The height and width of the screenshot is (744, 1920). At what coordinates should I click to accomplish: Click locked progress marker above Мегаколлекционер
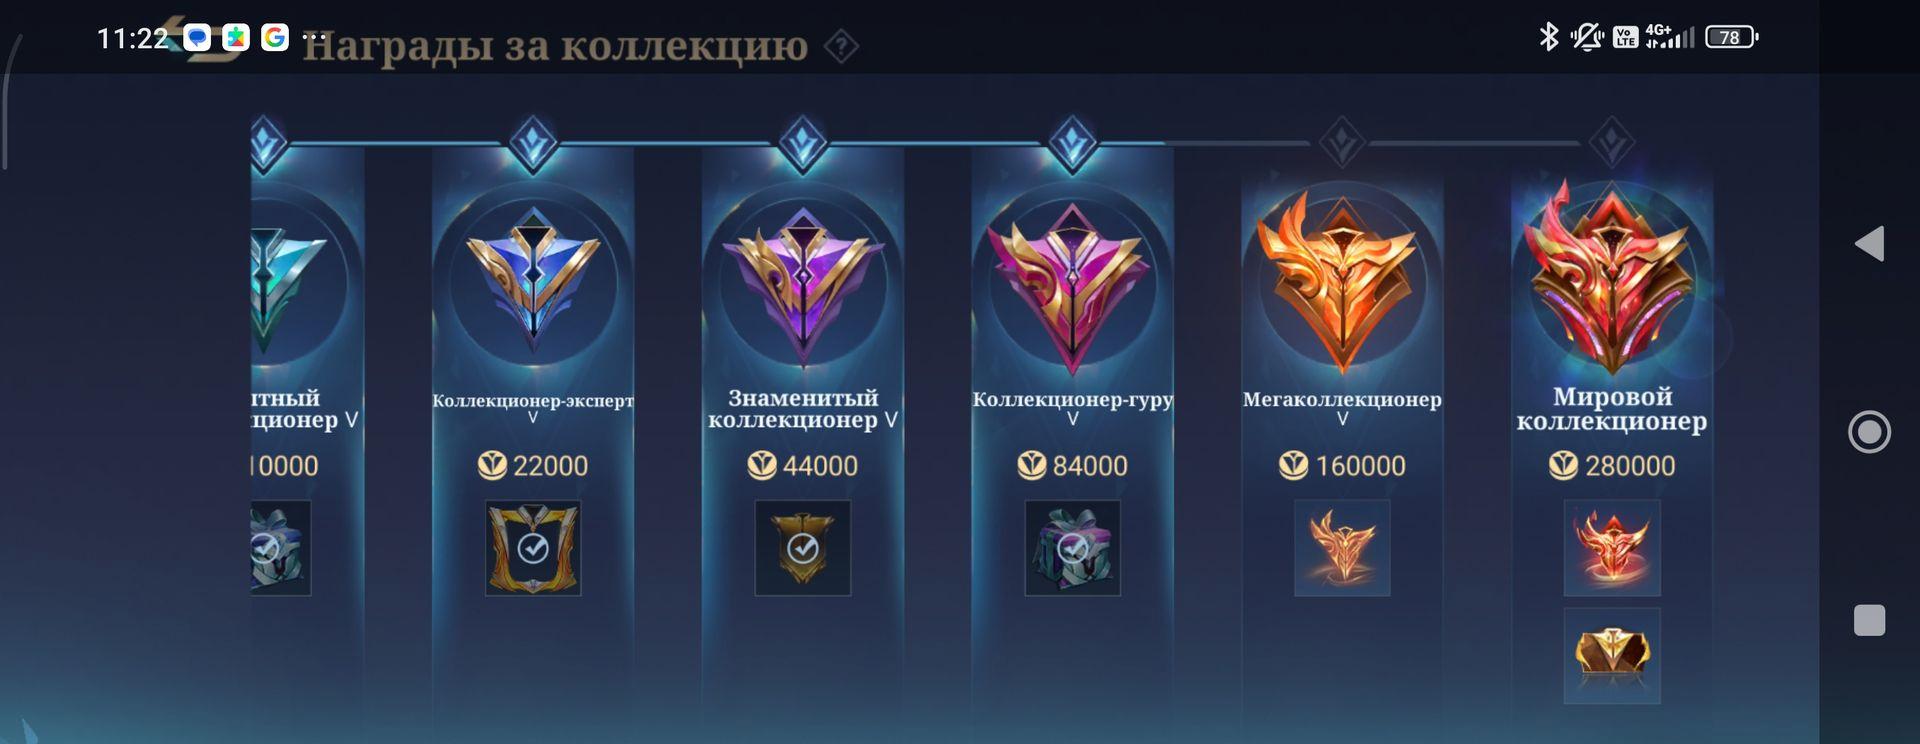pyautogui.click(x=1342, y=144)
